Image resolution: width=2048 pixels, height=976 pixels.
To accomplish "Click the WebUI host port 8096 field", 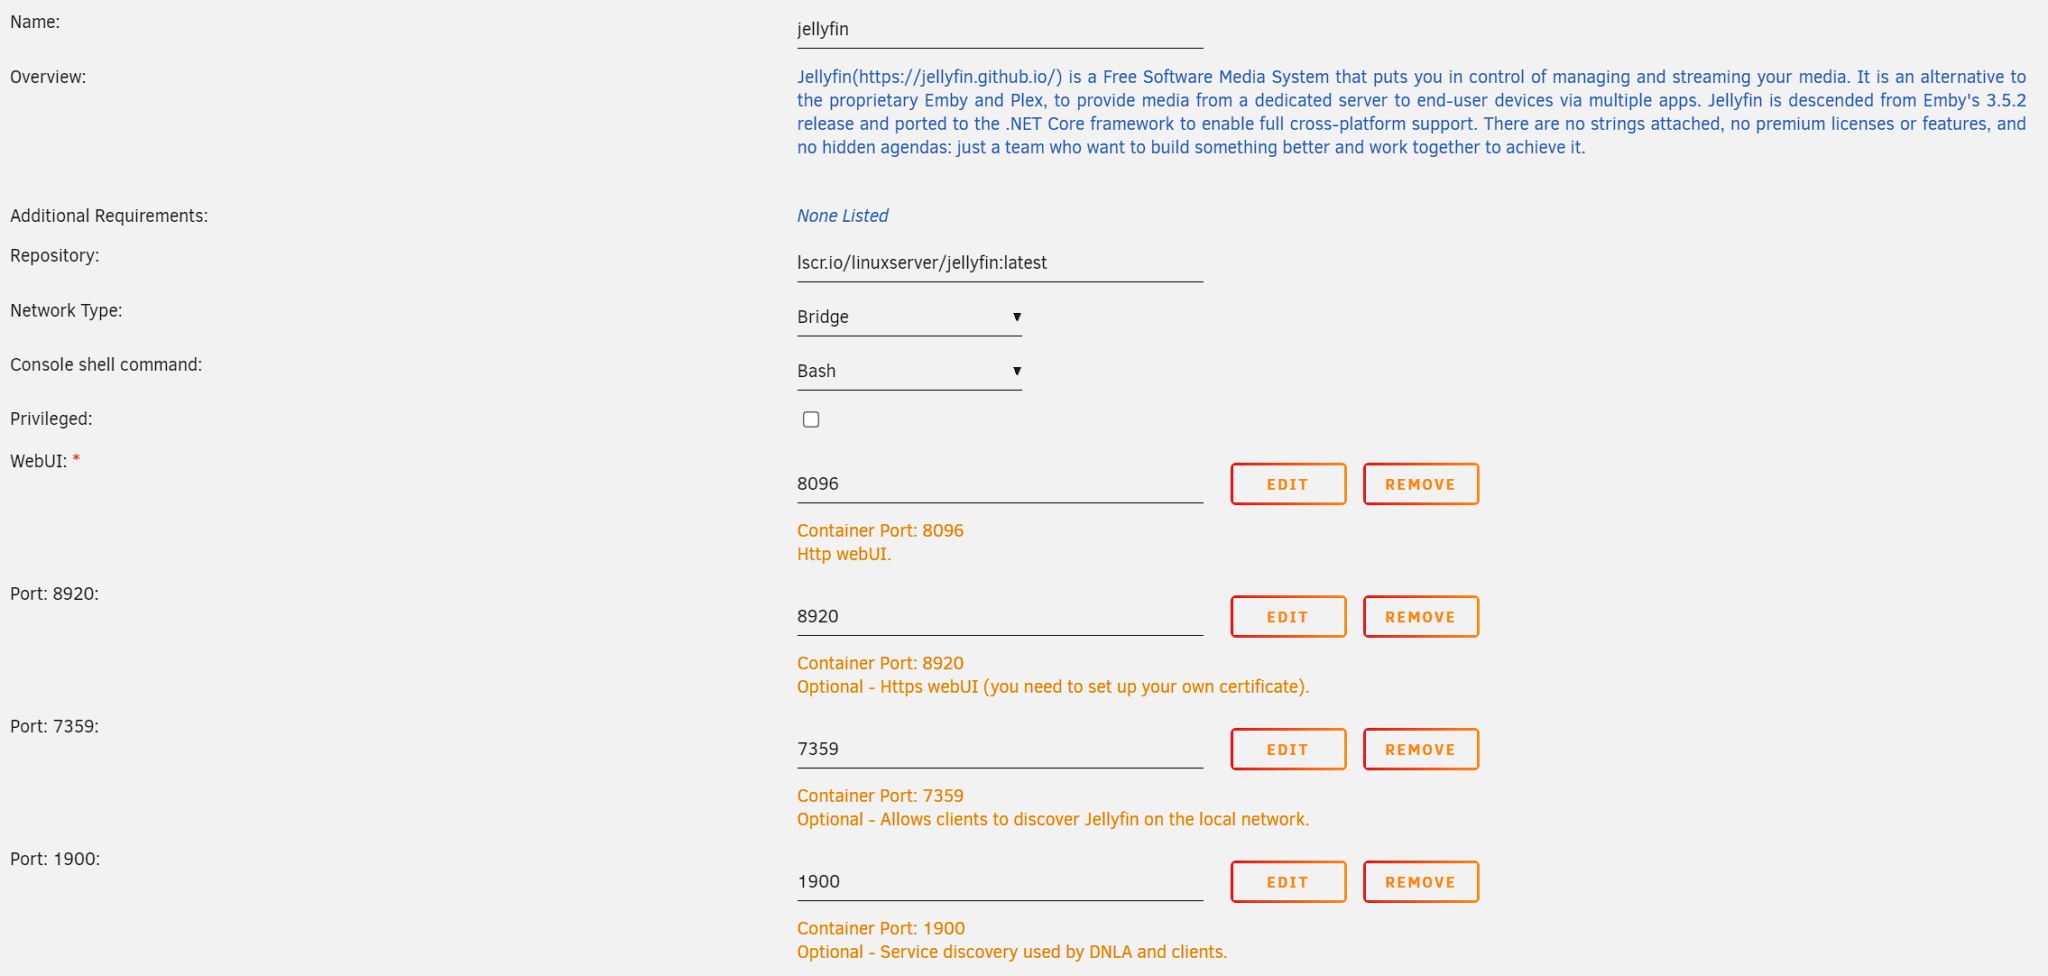I will point(999,484).
